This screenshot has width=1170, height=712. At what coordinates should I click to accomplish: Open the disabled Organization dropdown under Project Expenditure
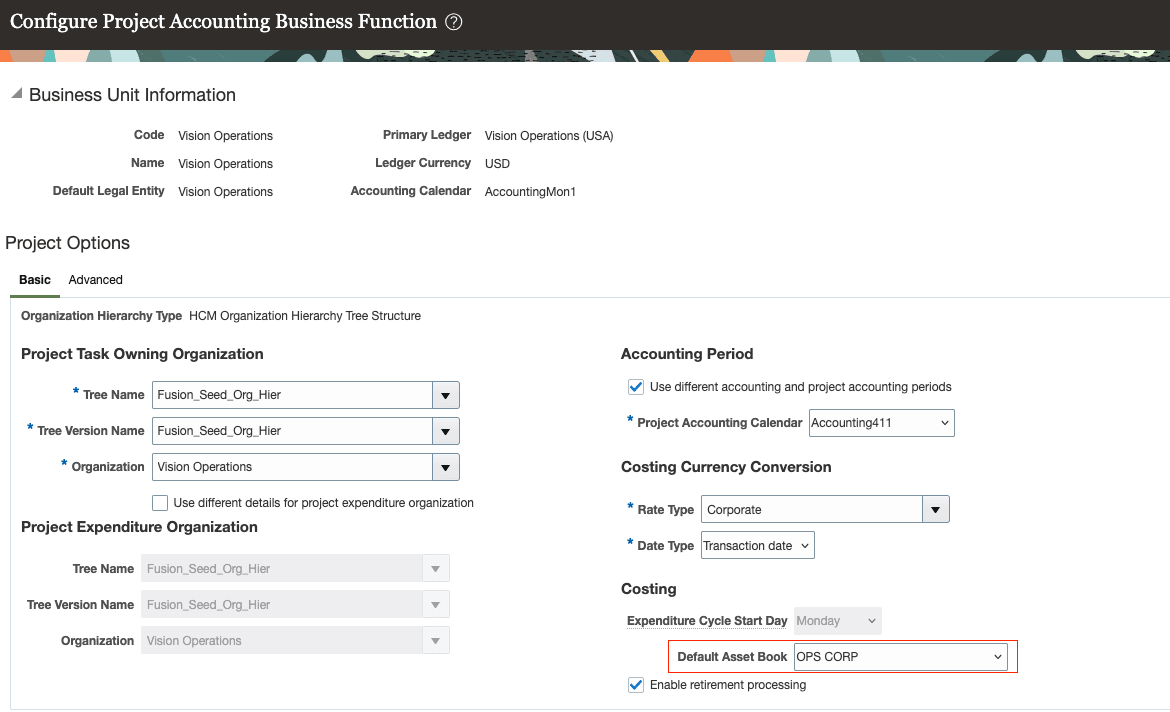click(435, 640)
